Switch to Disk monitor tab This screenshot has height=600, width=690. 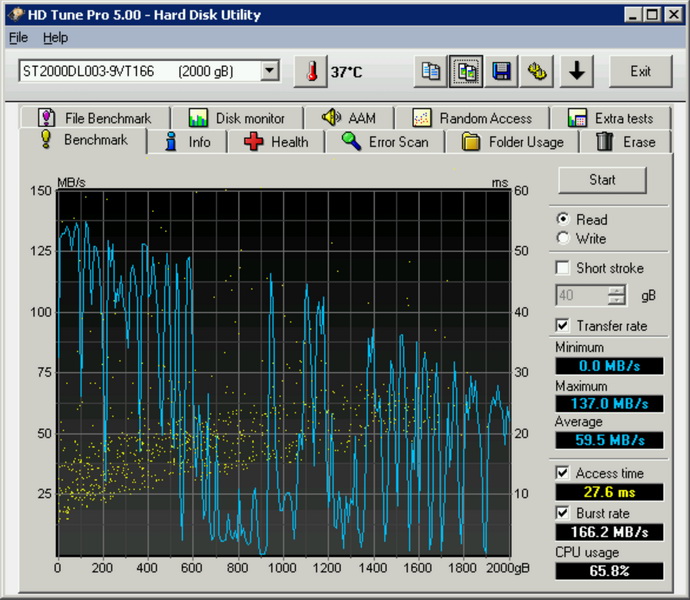[238, 118]
